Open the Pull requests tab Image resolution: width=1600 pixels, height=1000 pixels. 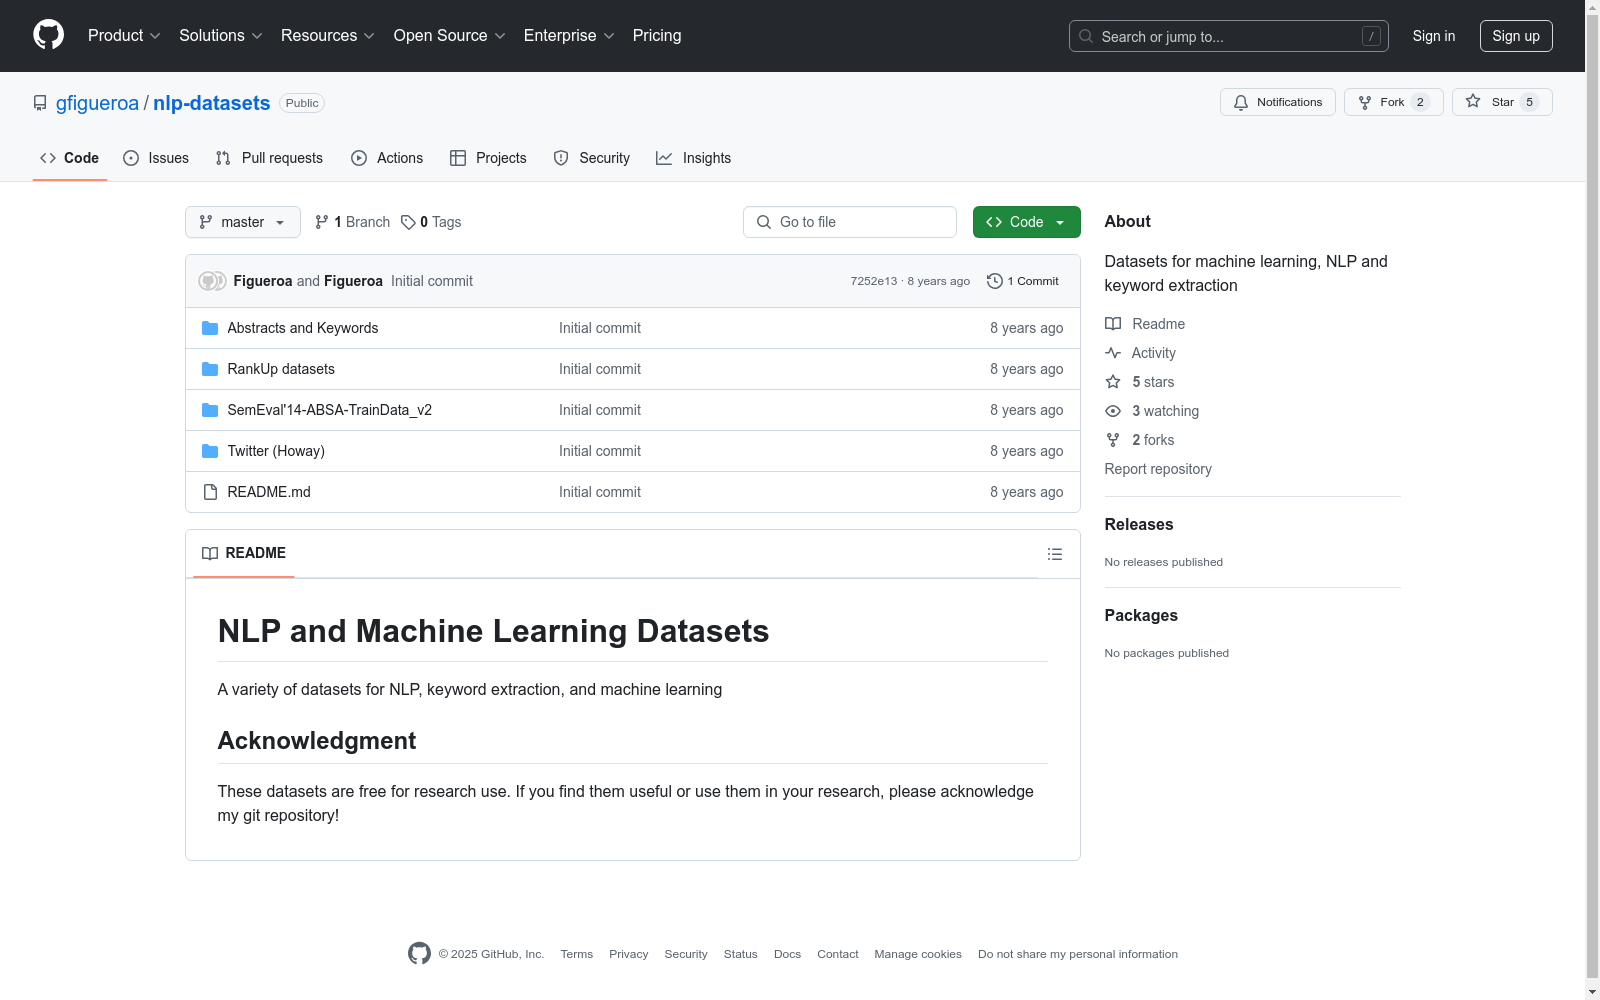pyautogui.click(x=269, y=158)
